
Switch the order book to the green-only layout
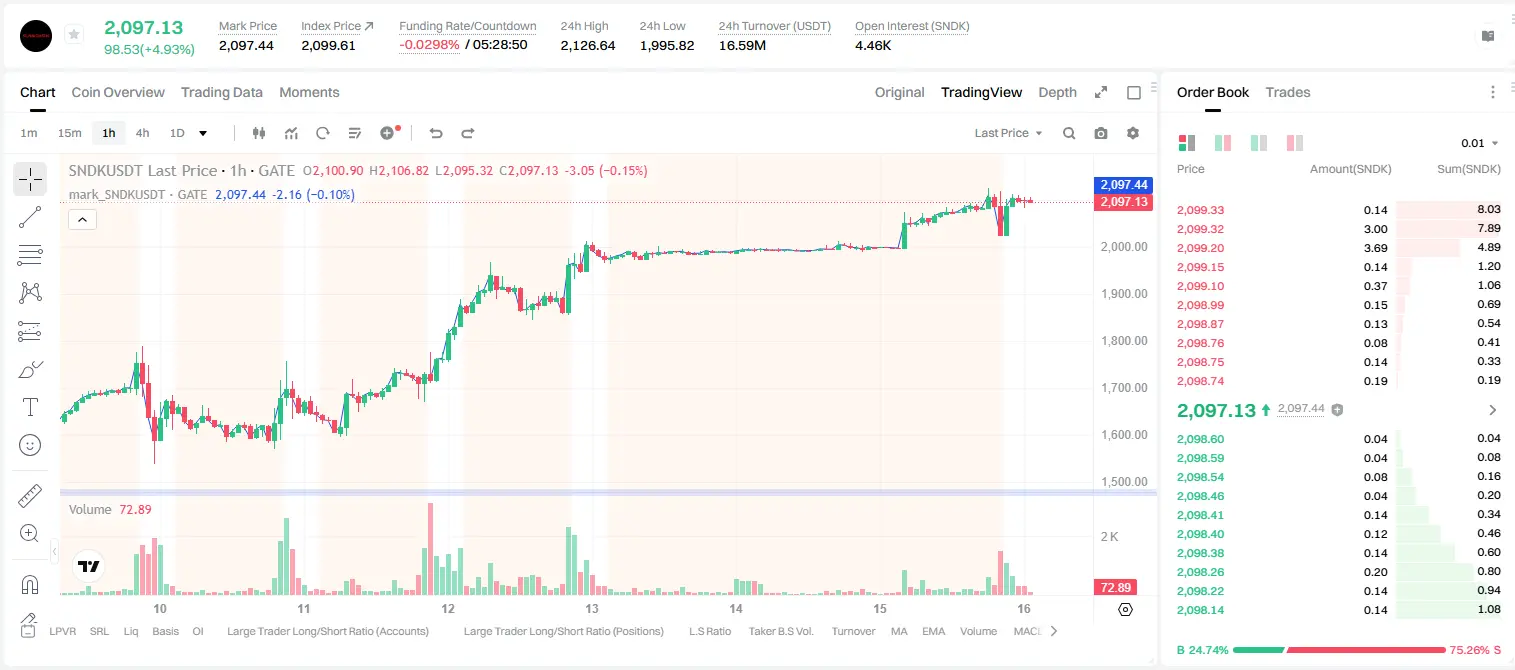(x=1259, y=143)
